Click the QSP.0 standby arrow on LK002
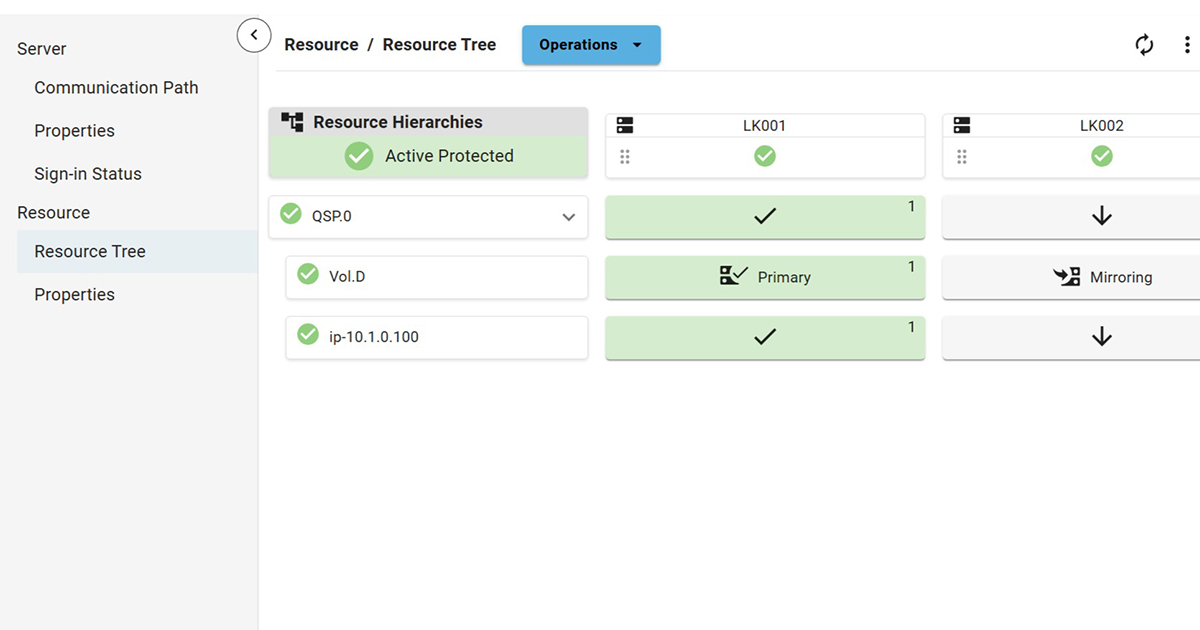Screen dimensions: 1200x630 tap(1101, 217)
